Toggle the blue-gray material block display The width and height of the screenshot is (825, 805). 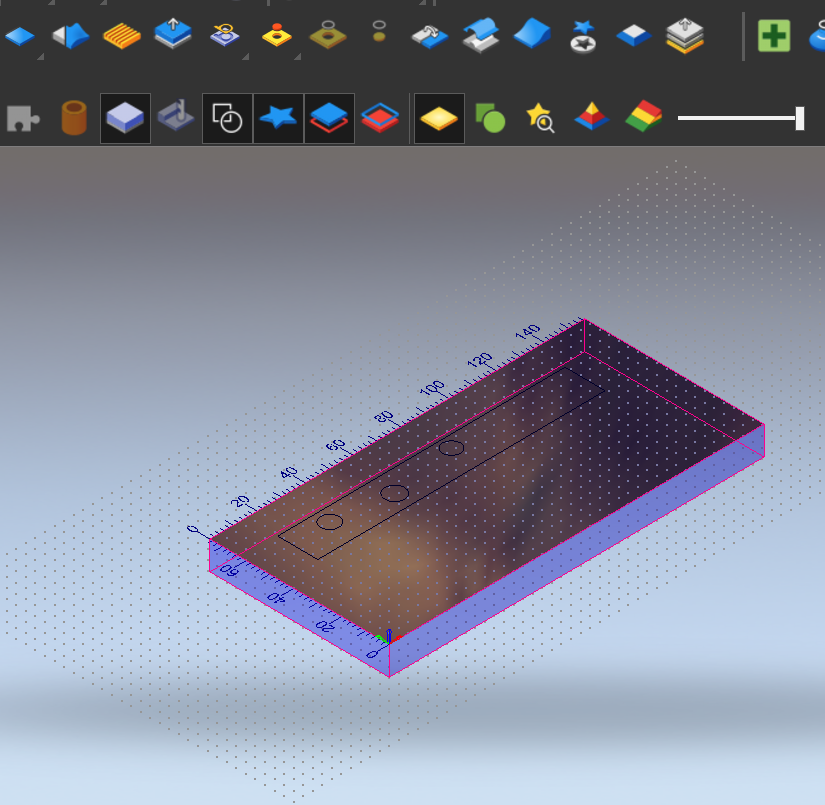[x=125, y=118]
